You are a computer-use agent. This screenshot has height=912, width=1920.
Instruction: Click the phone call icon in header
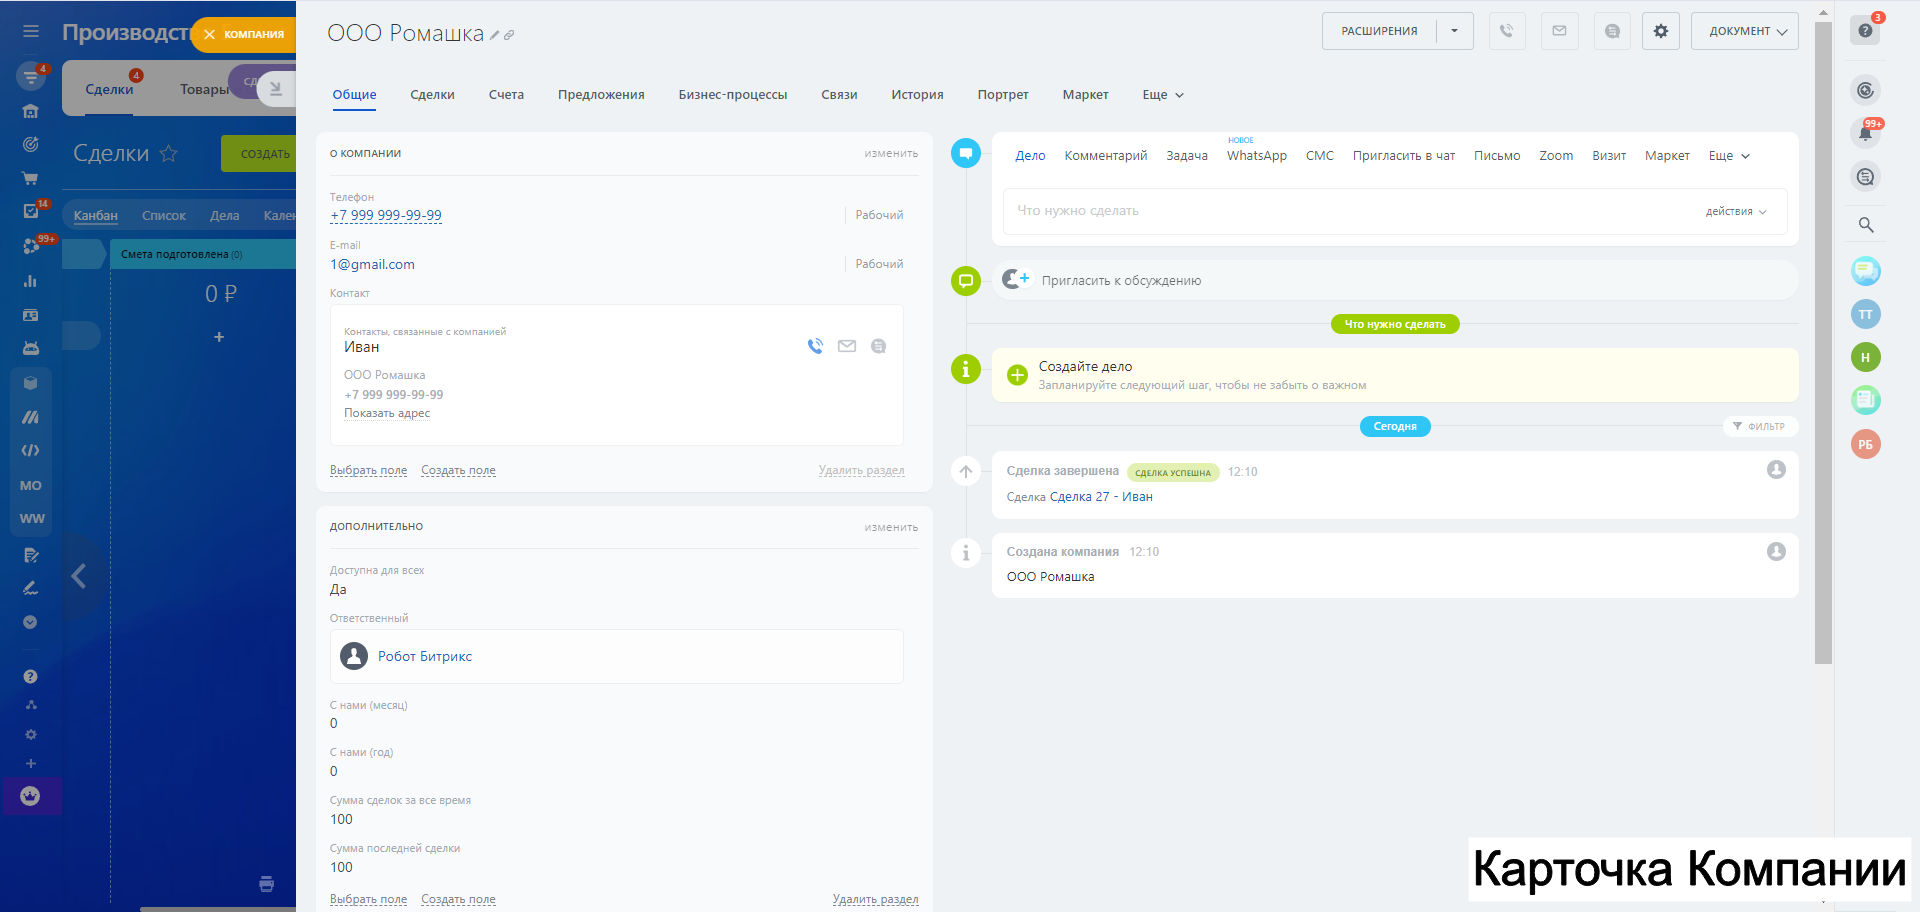tap(1506, 31)
